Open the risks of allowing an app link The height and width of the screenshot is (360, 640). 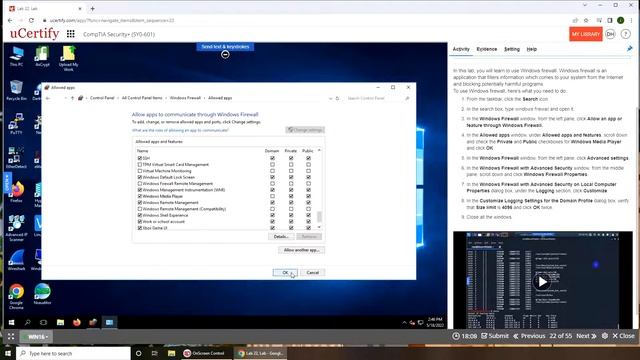pyautogui.click(x=180, y=130)
